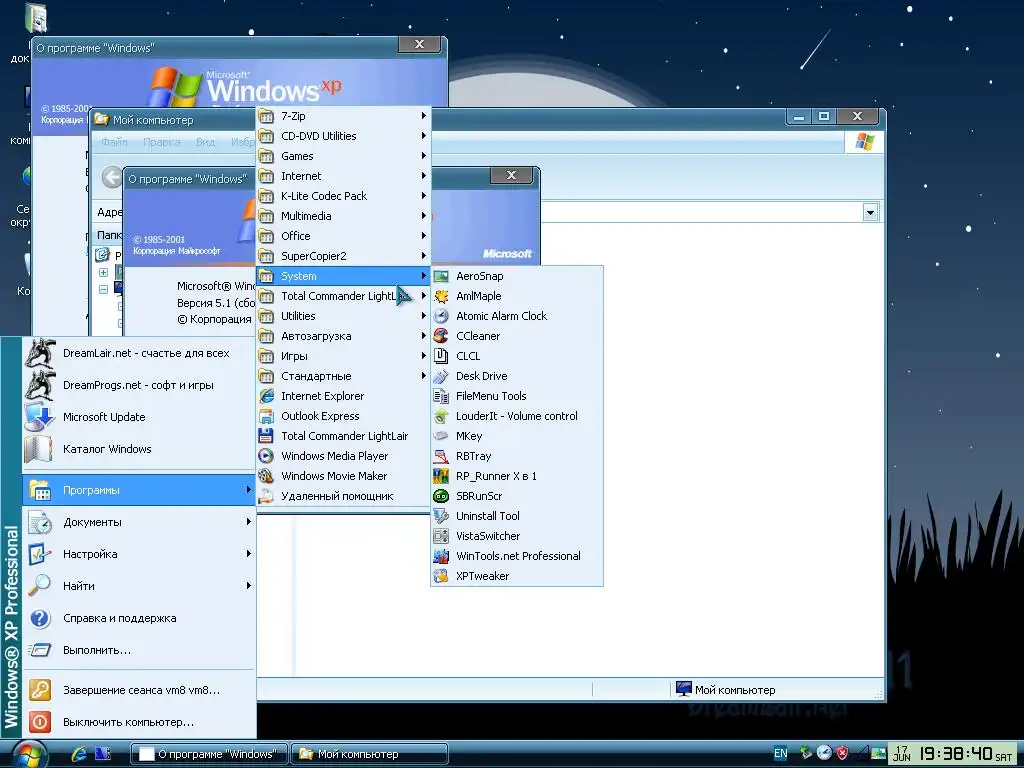Launch CCleaner from the menu
The height and width of the screenshot is (768, 1024).
(x=517, y=336)
